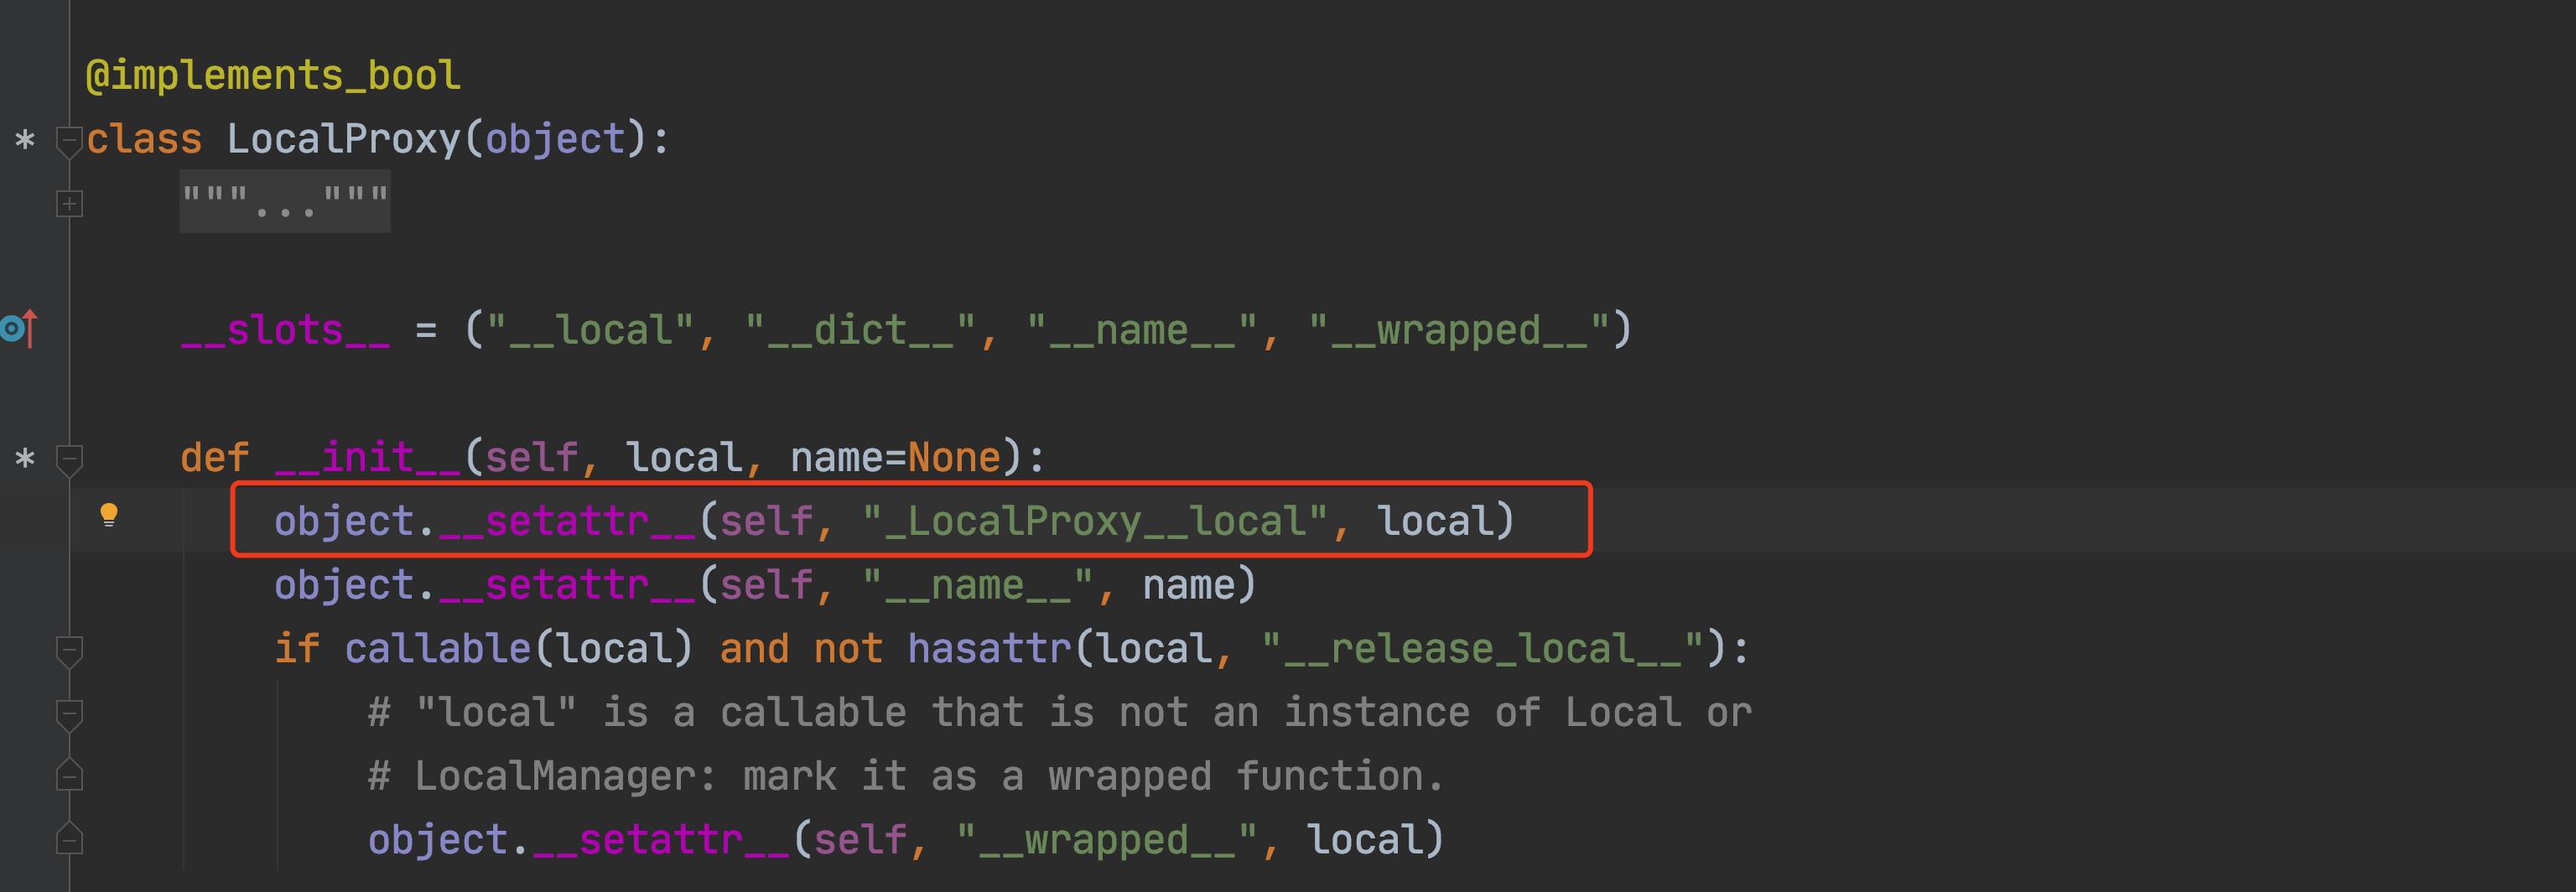Click the fold end marker beside '# LocalManager' comment
The width and height of the screenshot is (2576, 892).
point(69,775)
